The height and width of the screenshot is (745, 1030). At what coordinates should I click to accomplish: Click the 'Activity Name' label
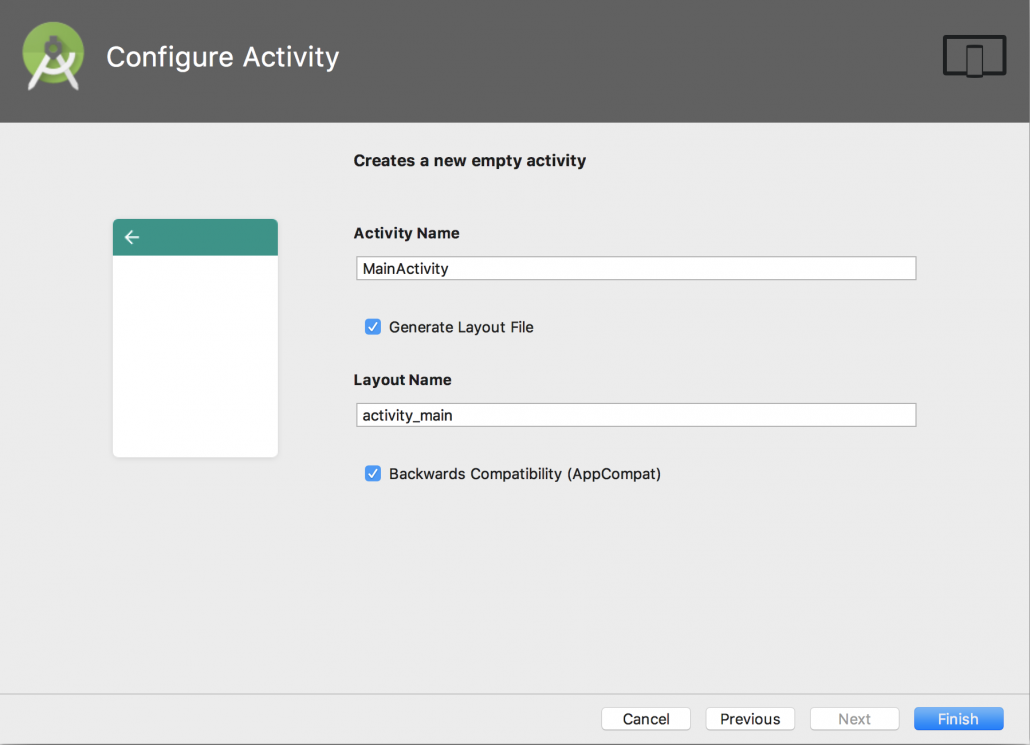[x=406, y=233]
